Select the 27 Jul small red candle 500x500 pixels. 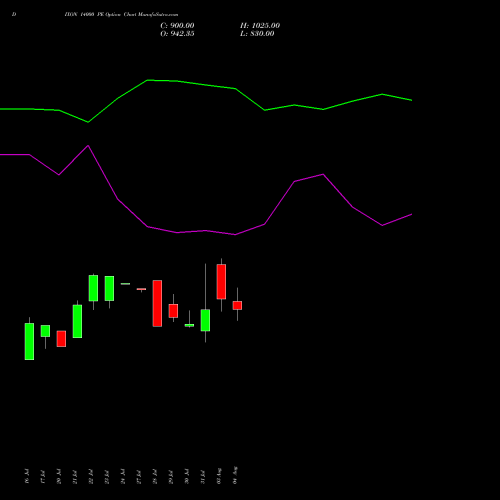(141, 289)
